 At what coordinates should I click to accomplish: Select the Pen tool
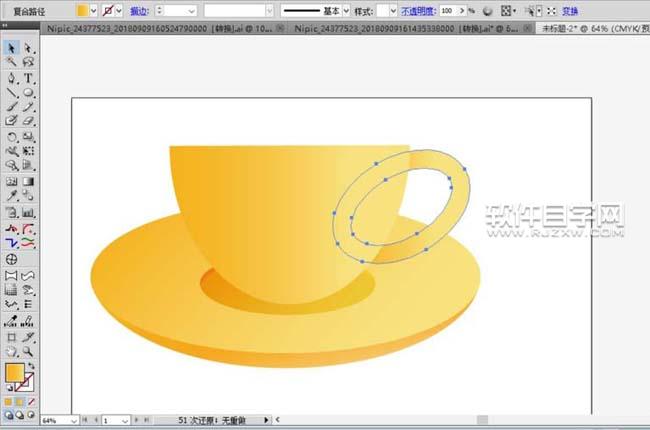coord(11,77)
